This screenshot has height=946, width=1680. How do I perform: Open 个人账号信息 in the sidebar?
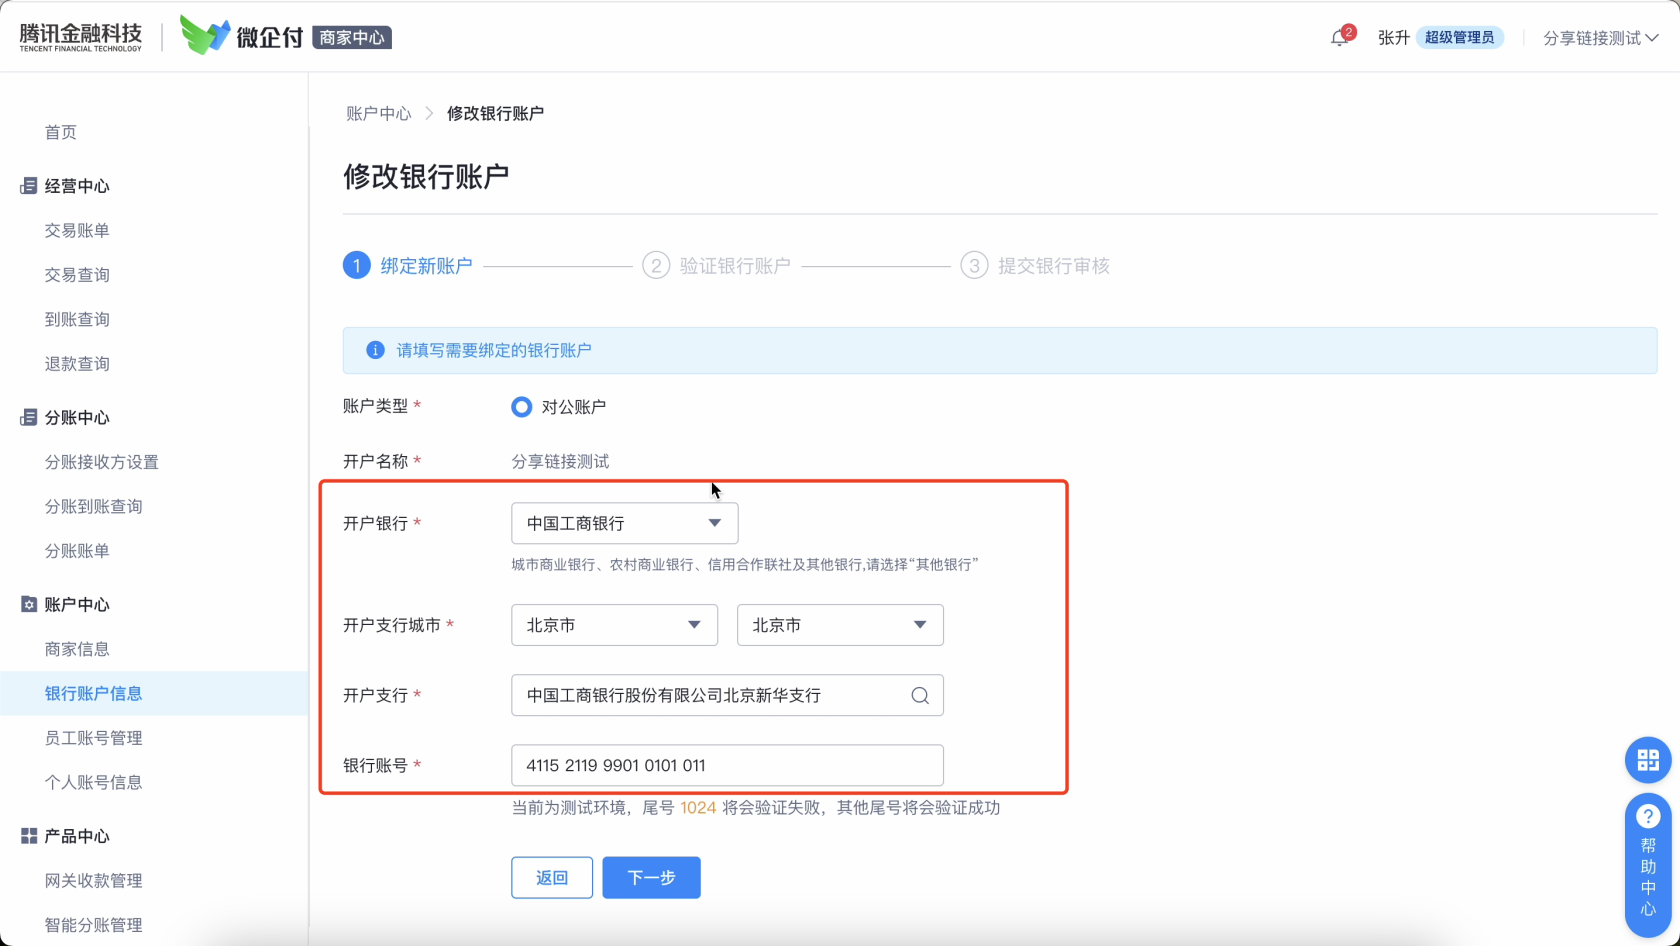coord(94,782)
